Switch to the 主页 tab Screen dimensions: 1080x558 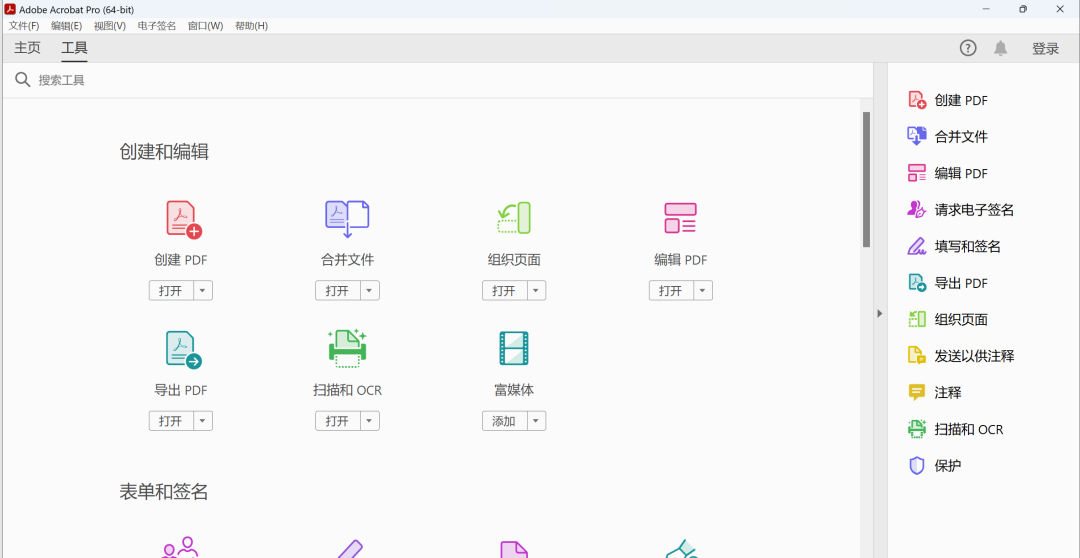coord(28,48)
